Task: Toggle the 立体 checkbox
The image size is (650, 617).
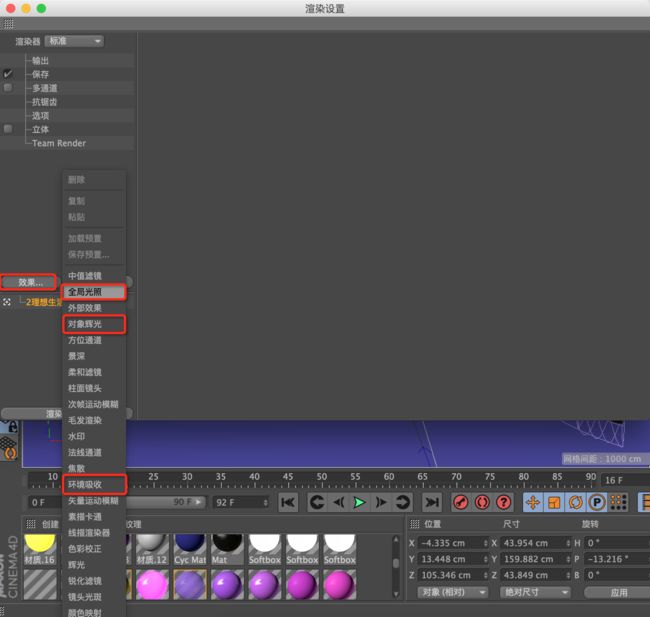Action: [8, 129]
